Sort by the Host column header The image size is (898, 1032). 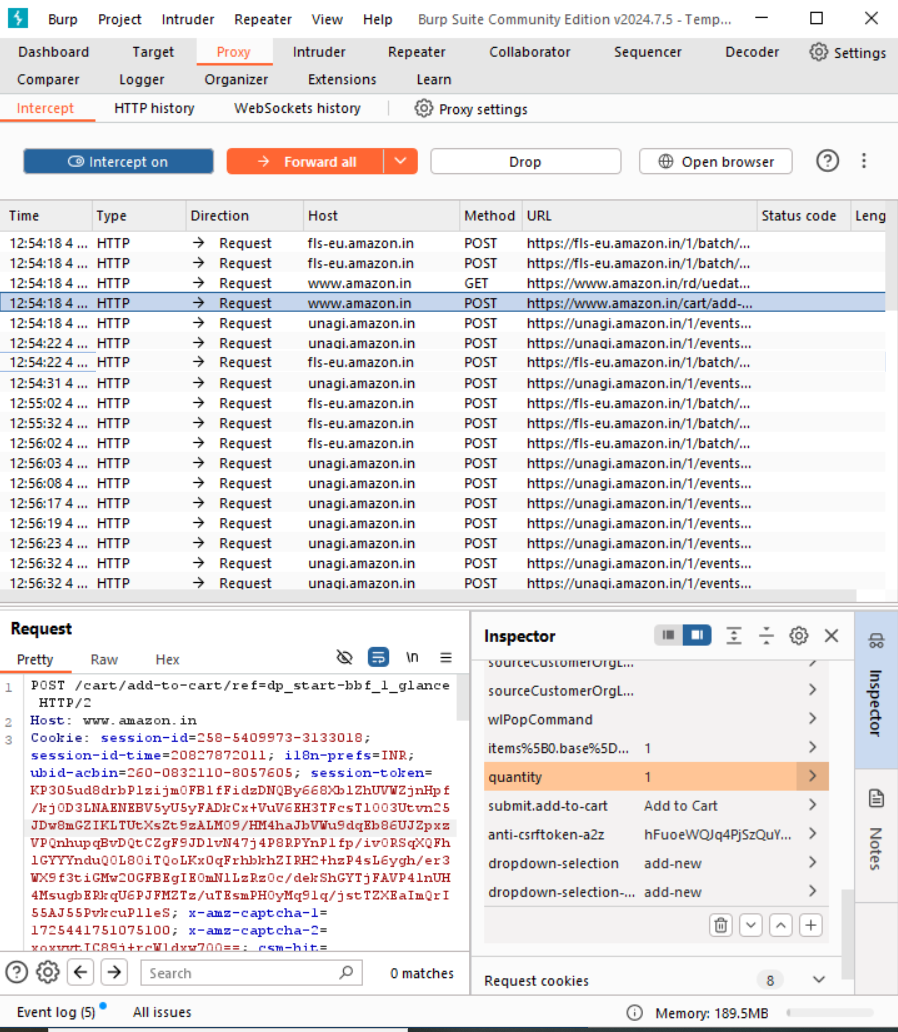(381, 216)
